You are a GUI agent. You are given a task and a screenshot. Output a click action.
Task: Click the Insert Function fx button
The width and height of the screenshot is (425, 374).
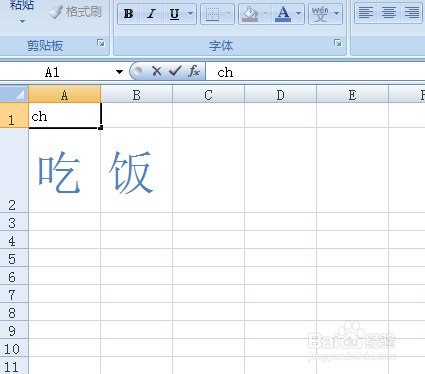click(x=194, y=71)
